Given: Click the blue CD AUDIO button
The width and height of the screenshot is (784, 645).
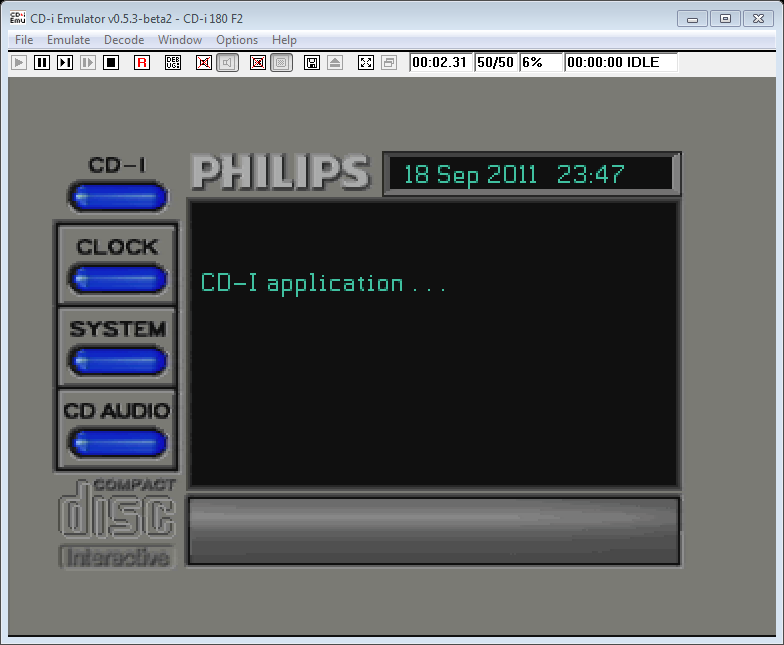Looking at the screenshot, I should point(118,442).
